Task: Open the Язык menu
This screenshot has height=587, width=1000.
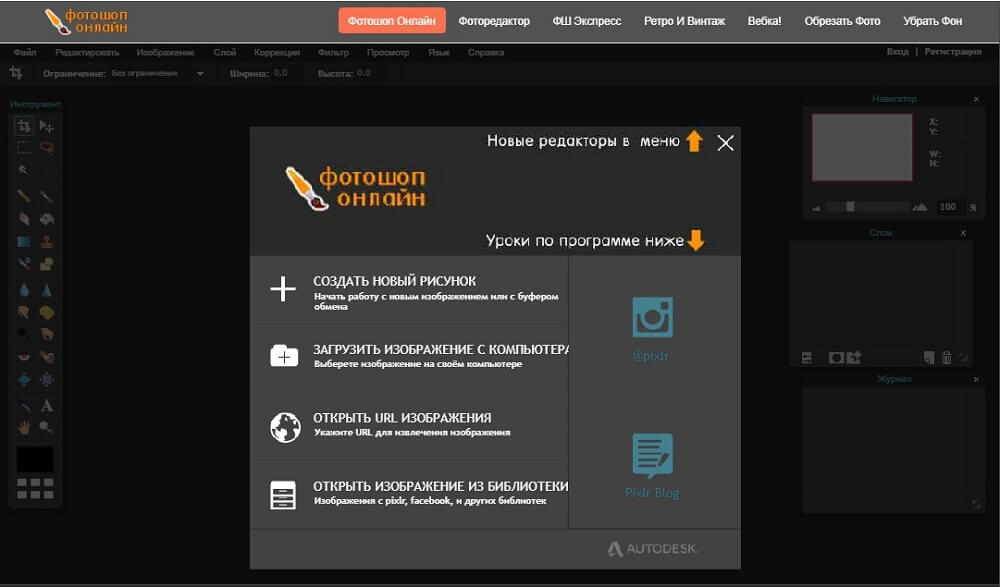Action: pos(439,52)
